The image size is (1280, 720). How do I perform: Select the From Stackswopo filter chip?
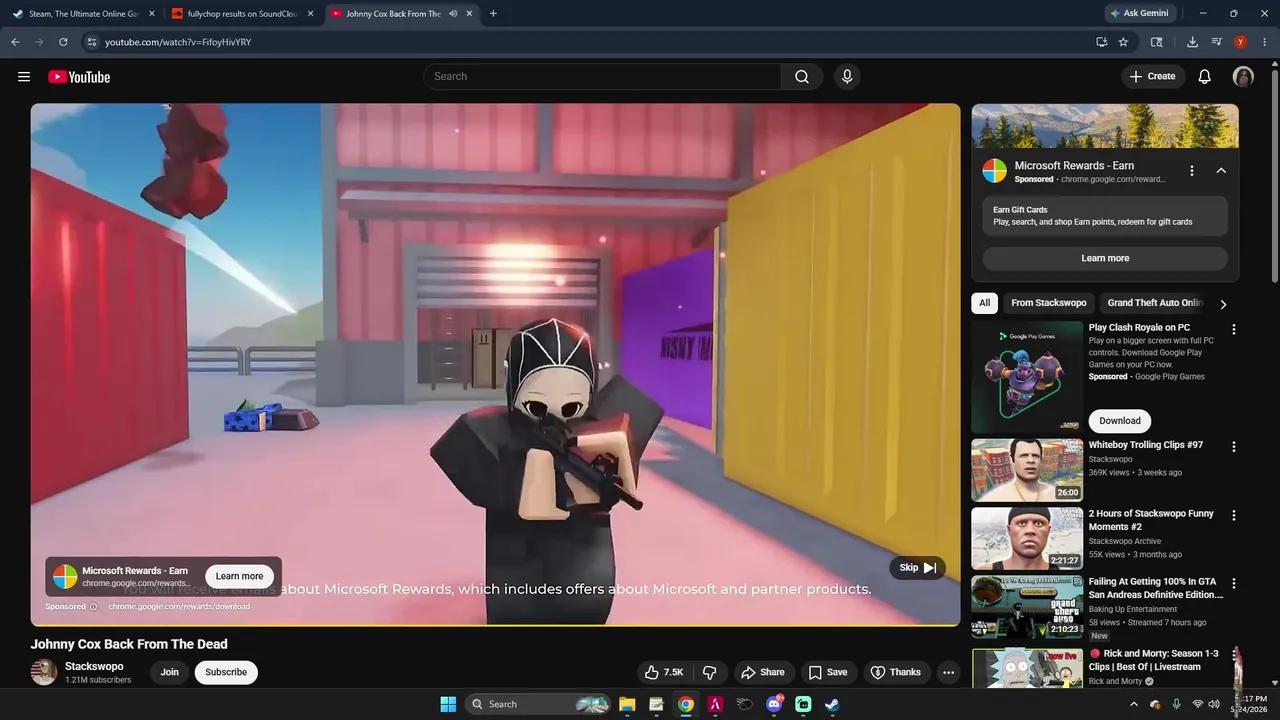(x=1048, y=303)
